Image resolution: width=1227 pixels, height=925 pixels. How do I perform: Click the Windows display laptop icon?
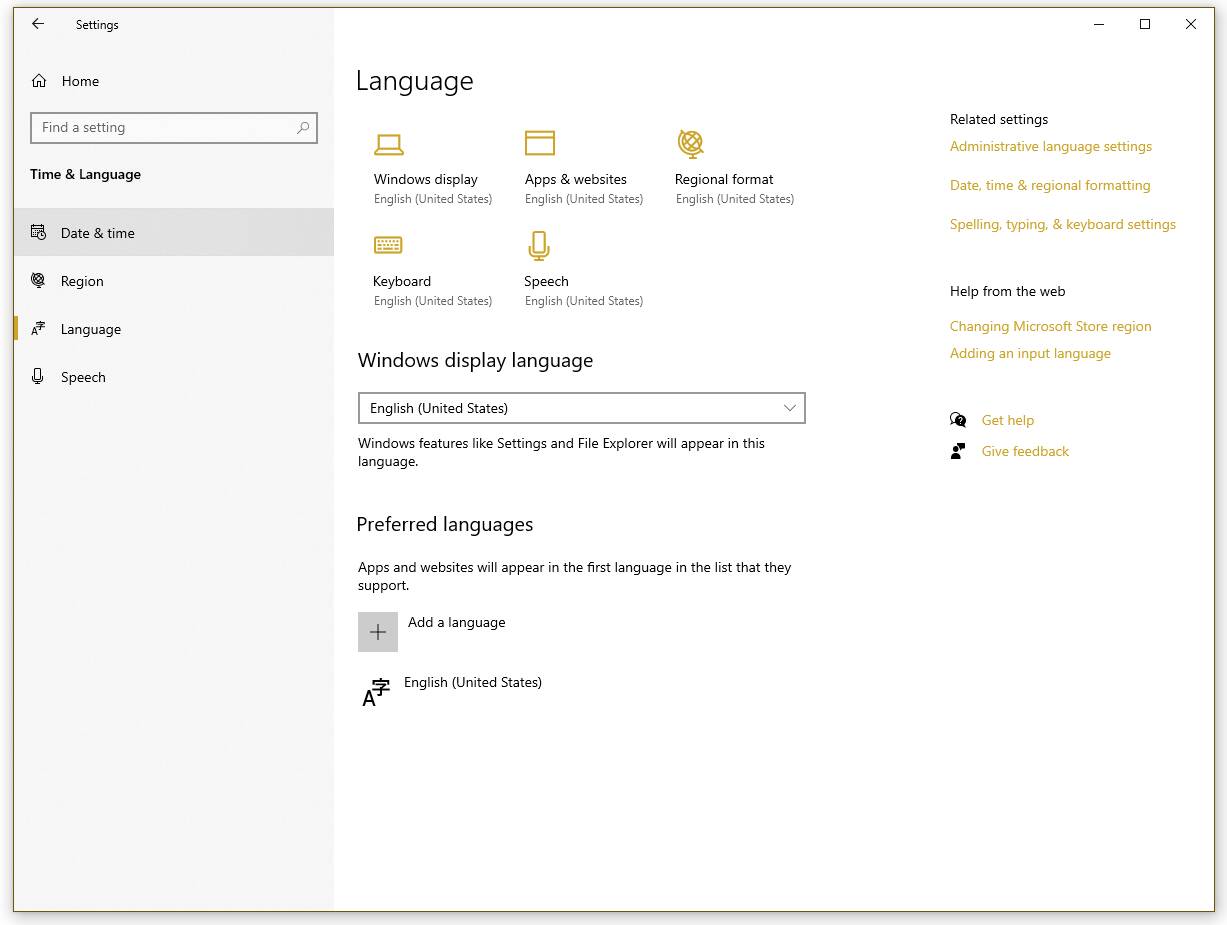pos(388,145)
